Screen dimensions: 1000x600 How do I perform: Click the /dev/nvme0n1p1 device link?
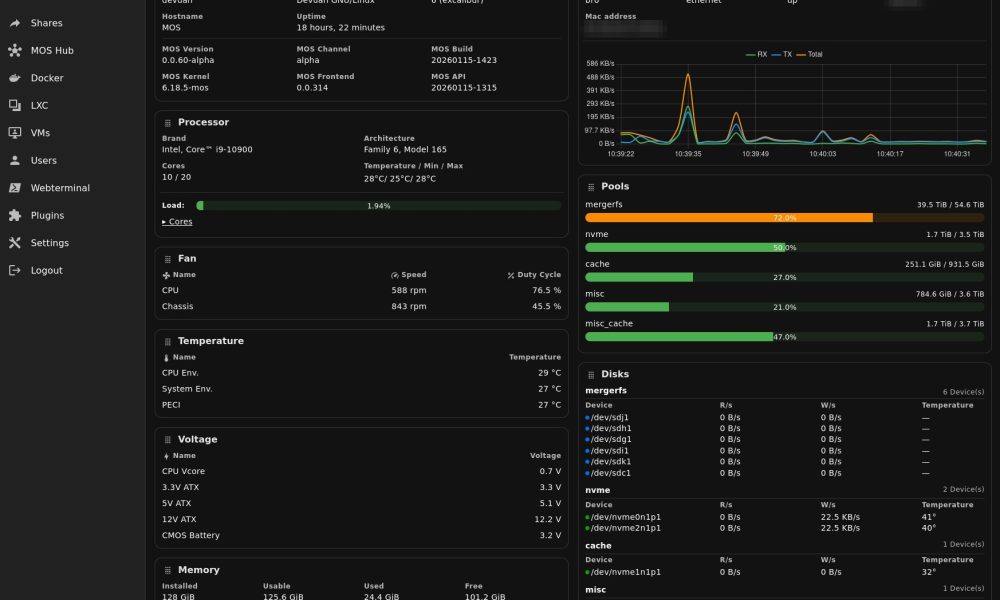625,518
